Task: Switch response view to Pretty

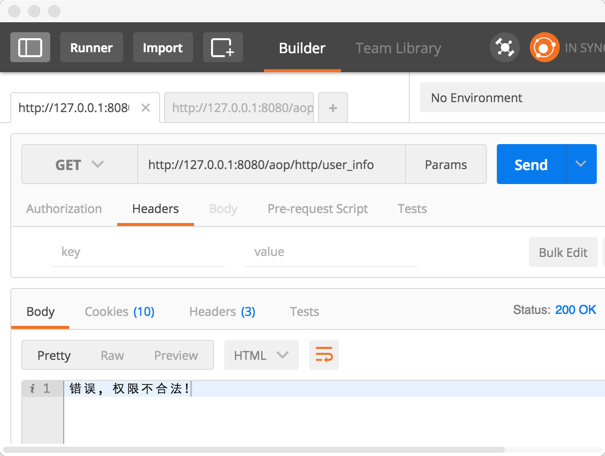Action: click(x=54, y=355)
